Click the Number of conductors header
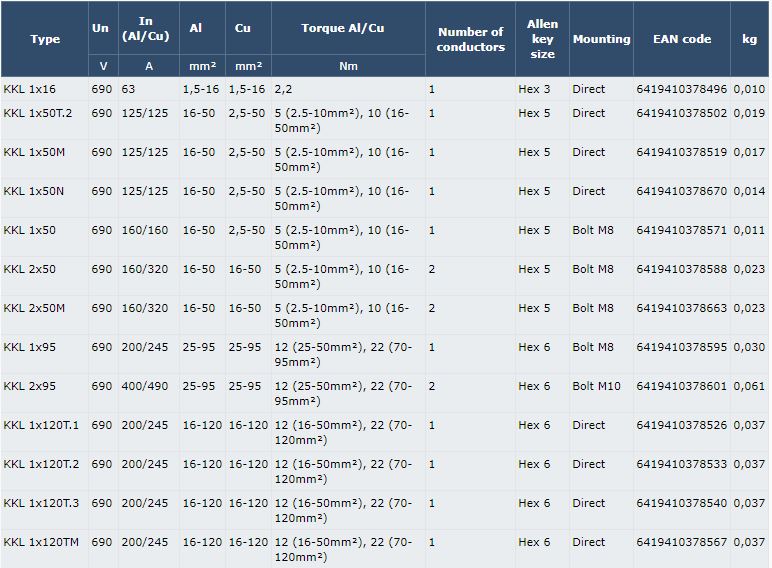Image resolution: width=772 pixels, height=568 pixels. [x=470, y=39]
